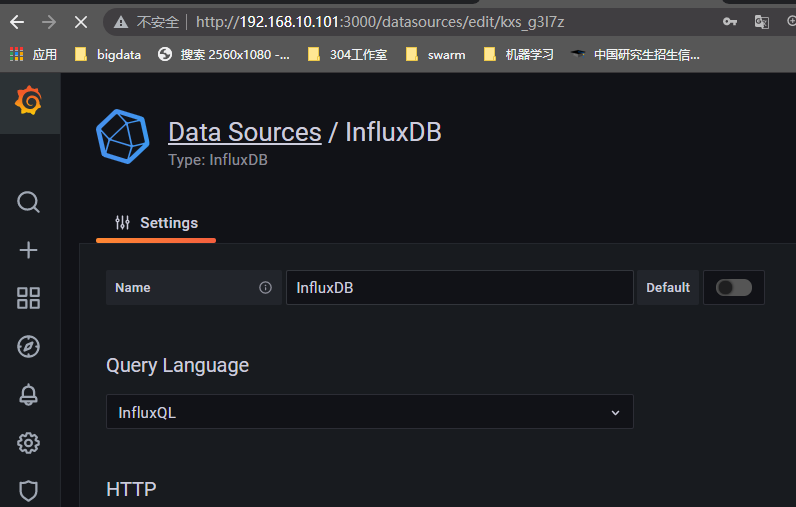Screen dimensions: 796x507
Task: Go to the Data Sources breadcrumb link
Action: pyautogui.click(x=244, y=132)
